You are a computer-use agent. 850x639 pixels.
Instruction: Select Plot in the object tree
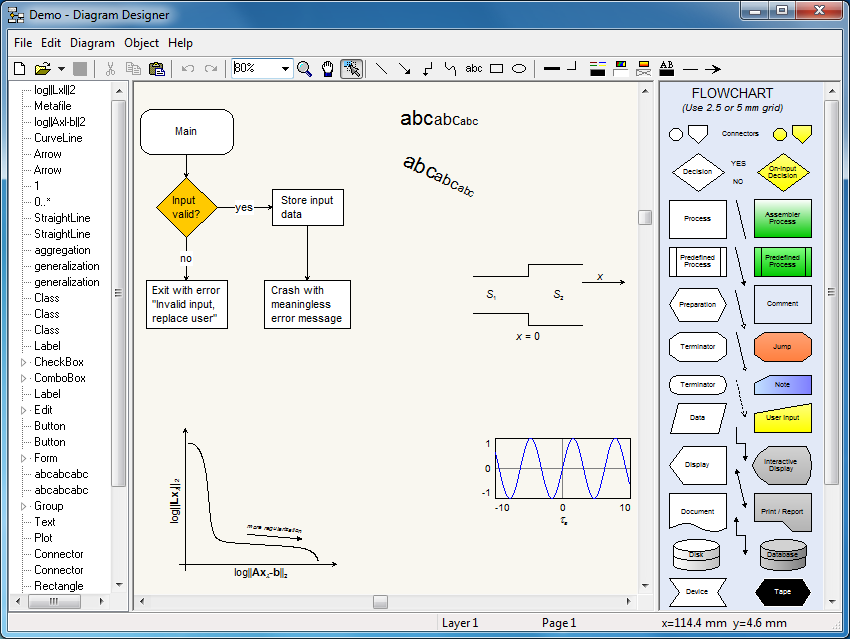pyautogui.click(x=43, y=538)
